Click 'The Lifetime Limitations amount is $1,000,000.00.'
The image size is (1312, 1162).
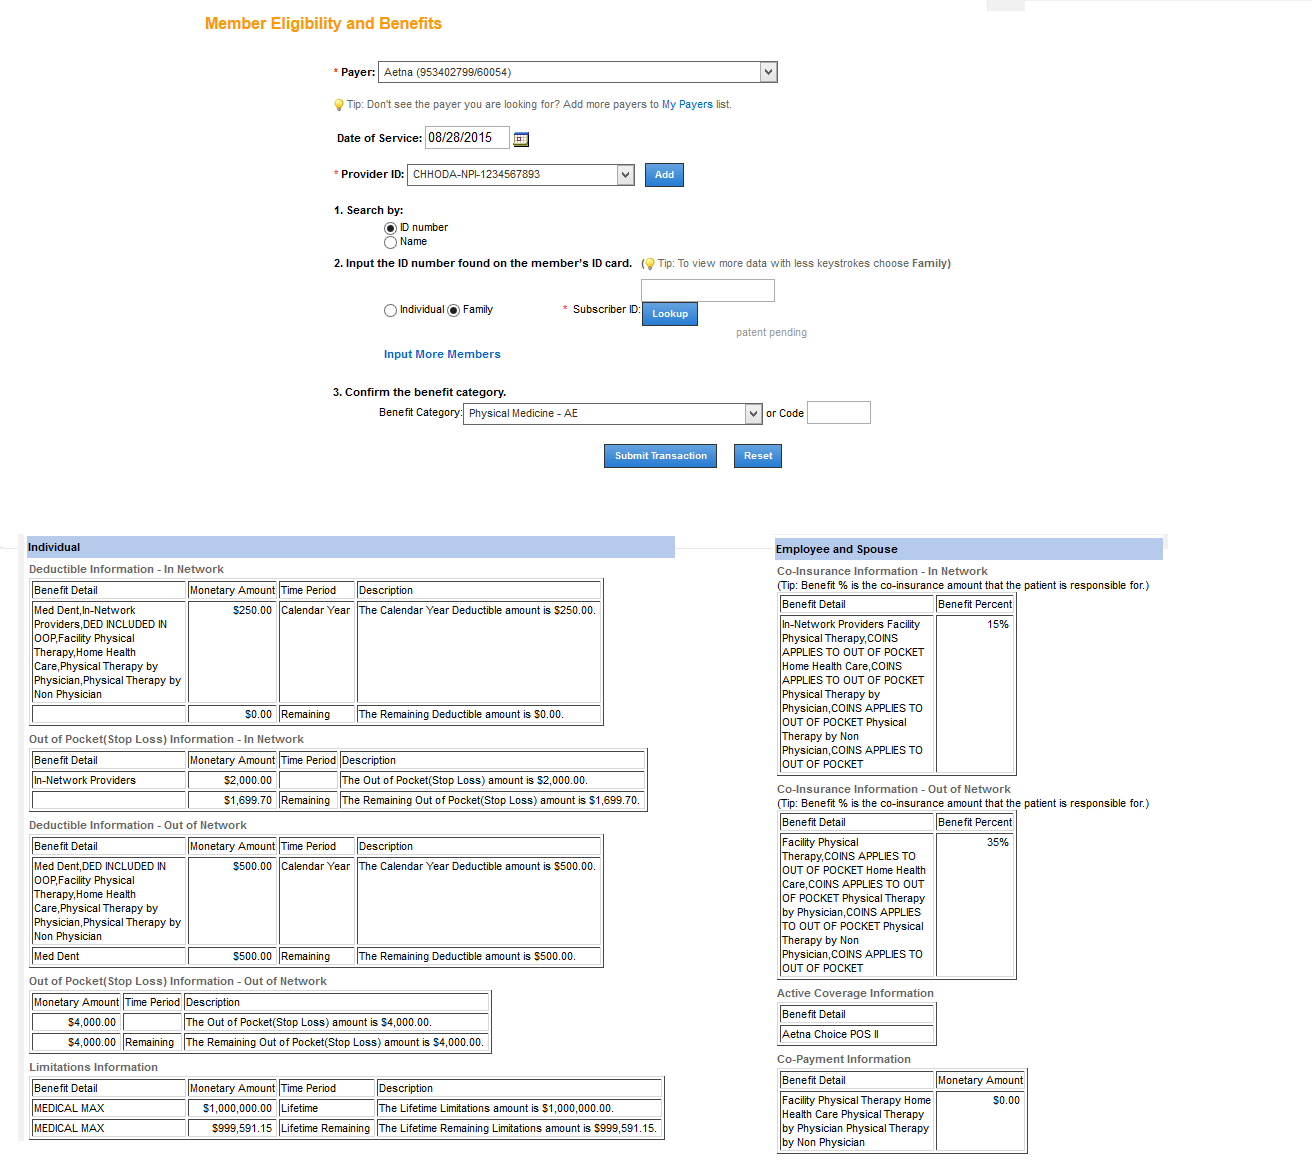pyautogui.click(x=496, y=1108)
